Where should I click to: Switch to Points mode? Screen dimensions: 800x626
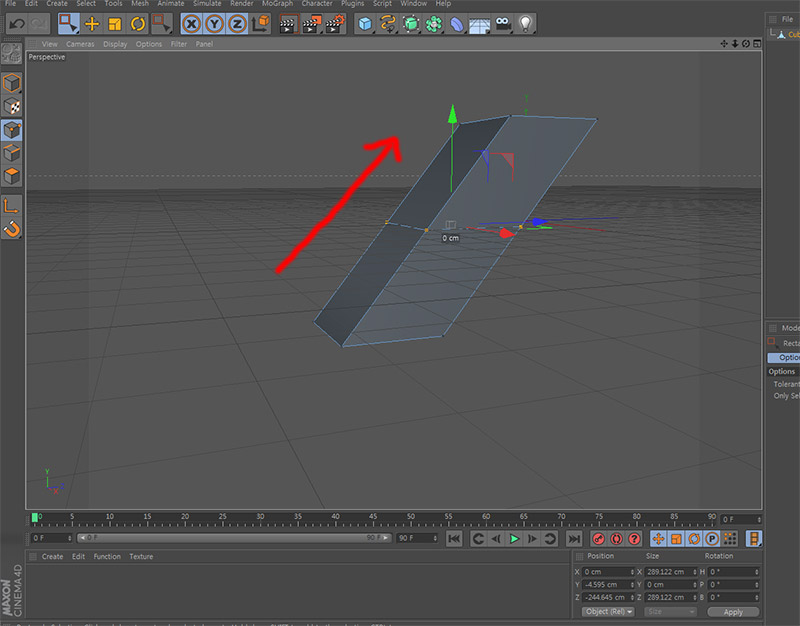[11, 130]
